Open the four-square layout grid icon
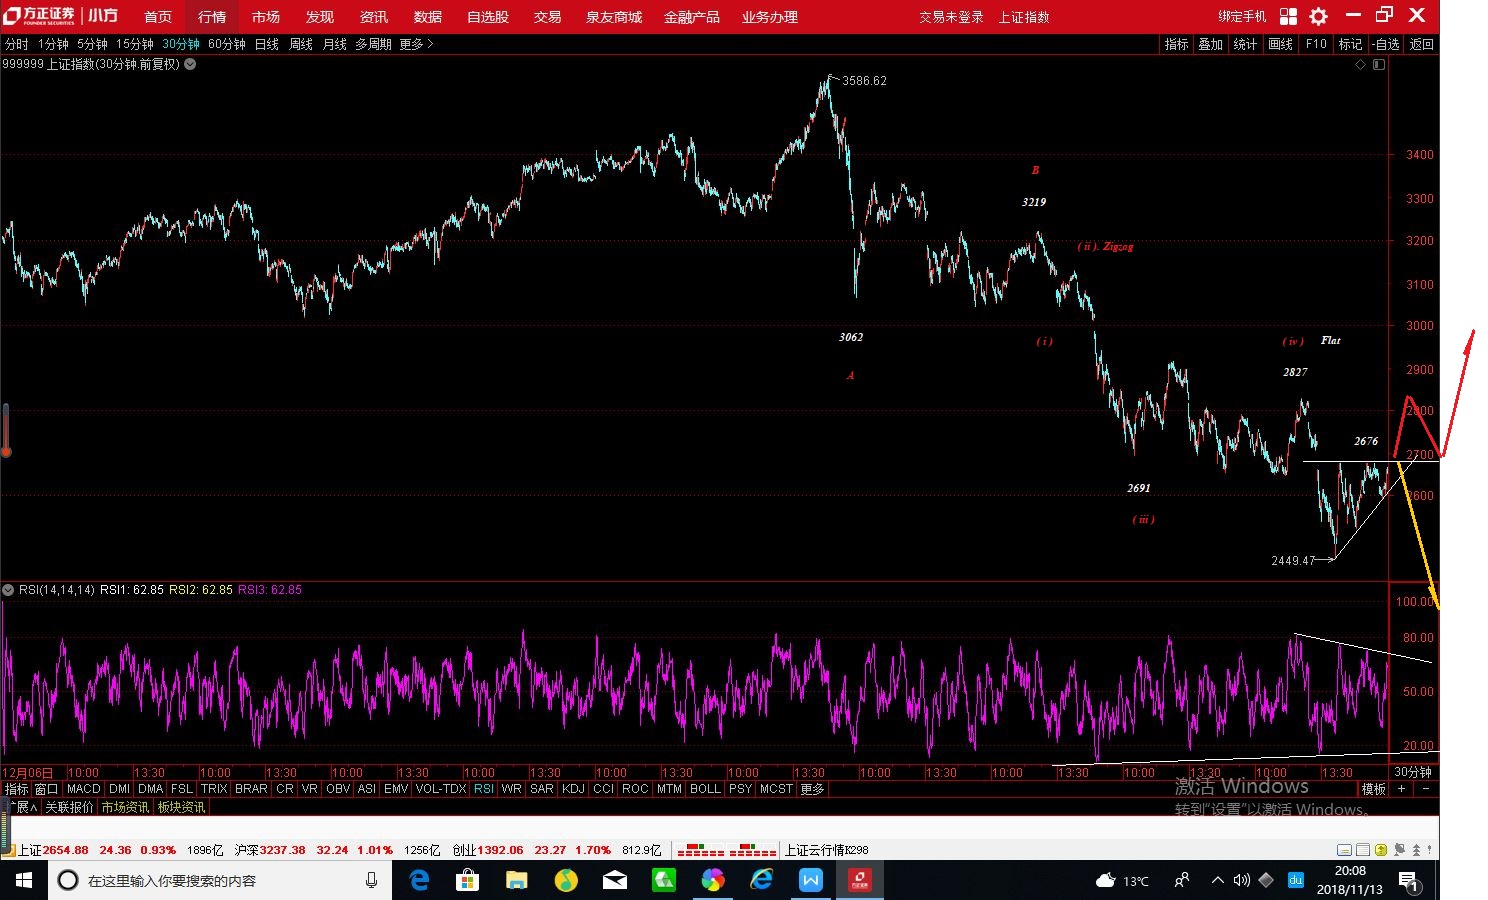This screenshot has height=900, width=1488. [x=1288, y=16]
